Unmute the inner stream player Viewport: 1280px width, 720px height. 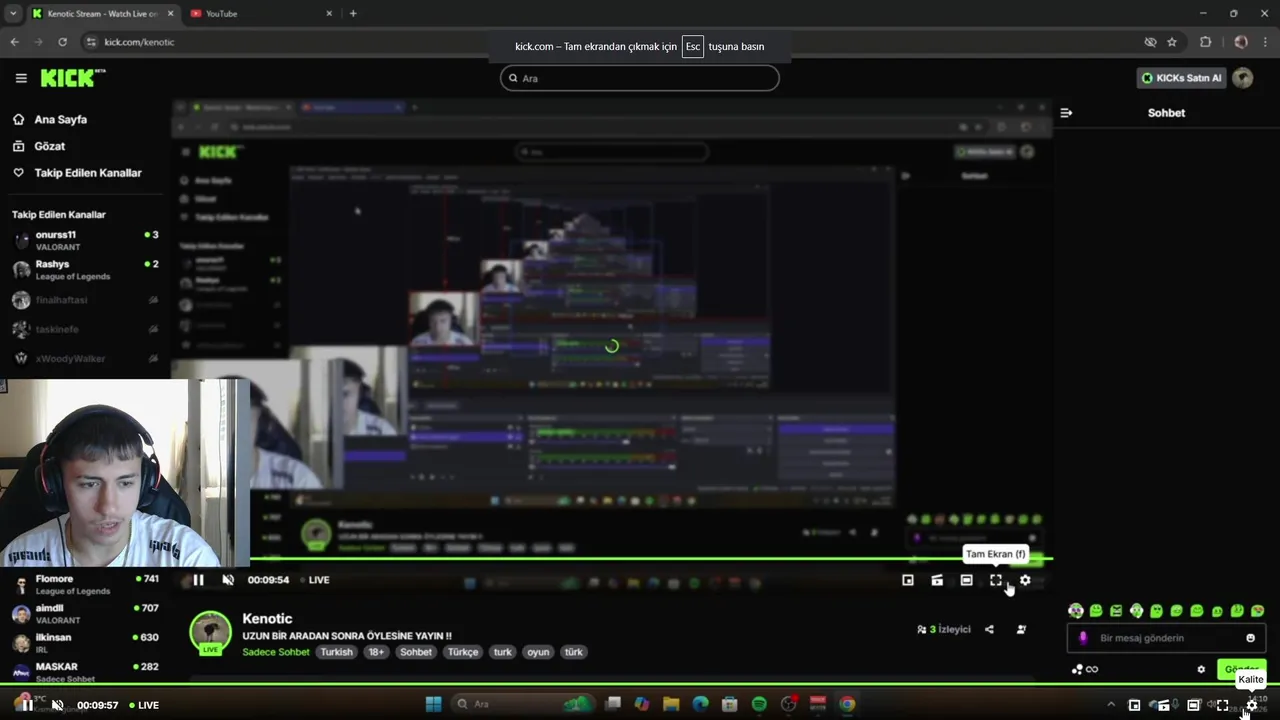pos(228,580)
